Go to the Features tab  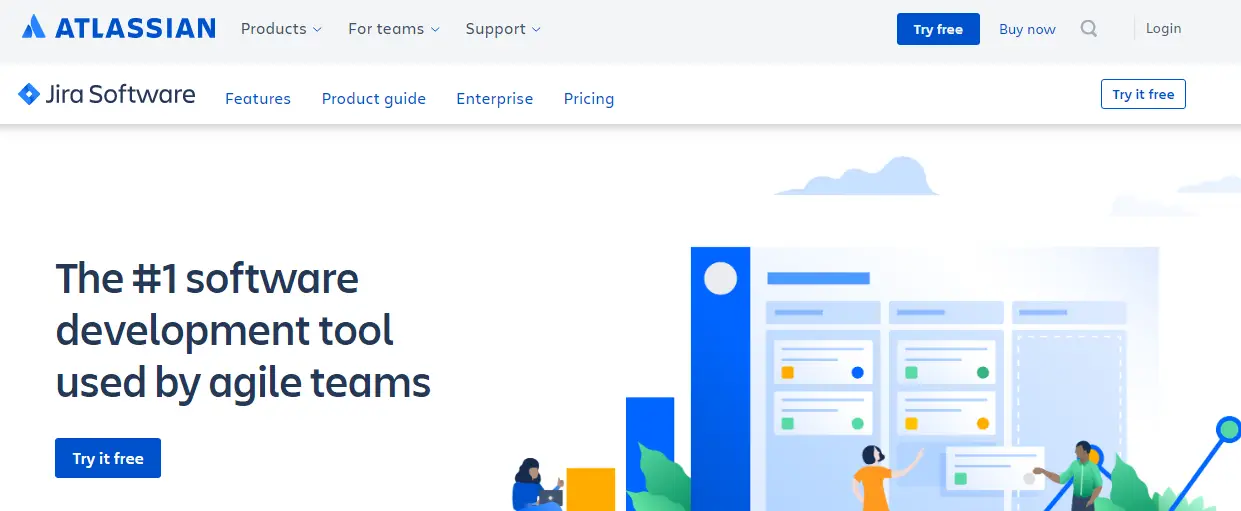click(x=258, y=98)
